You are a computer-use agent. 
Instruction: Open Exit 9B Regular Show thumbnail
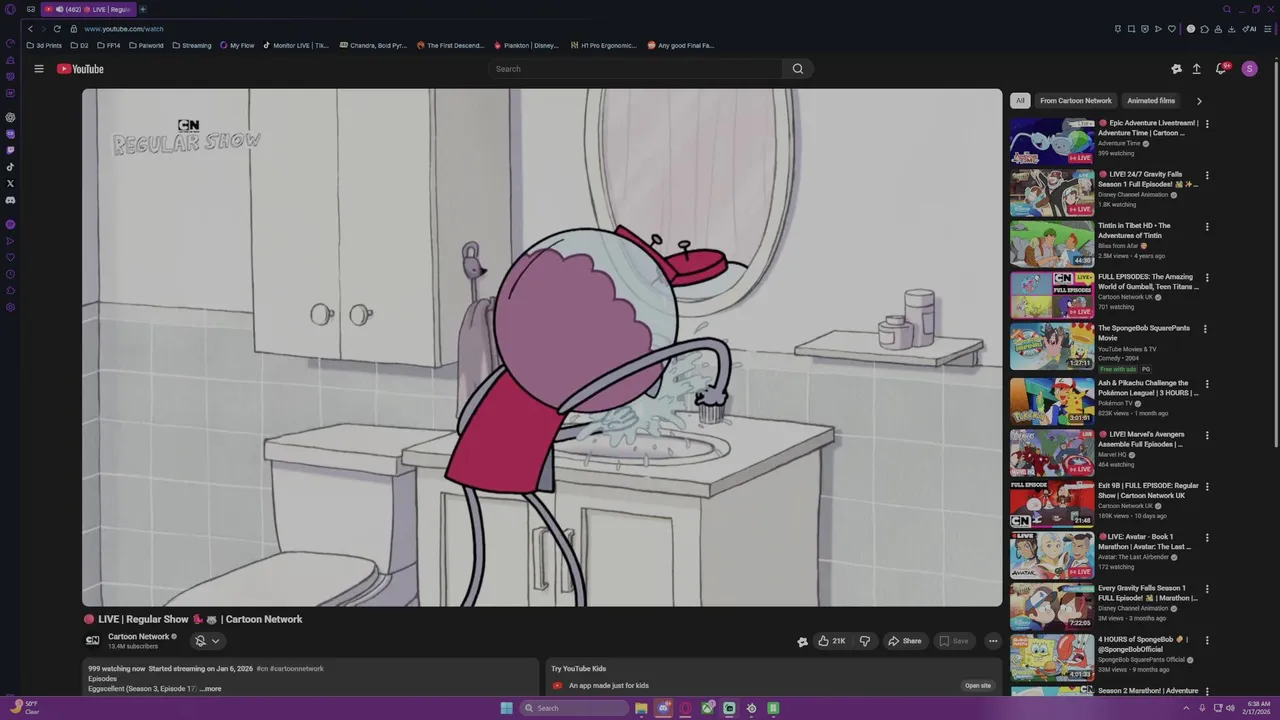click(x=1052, y=503)
